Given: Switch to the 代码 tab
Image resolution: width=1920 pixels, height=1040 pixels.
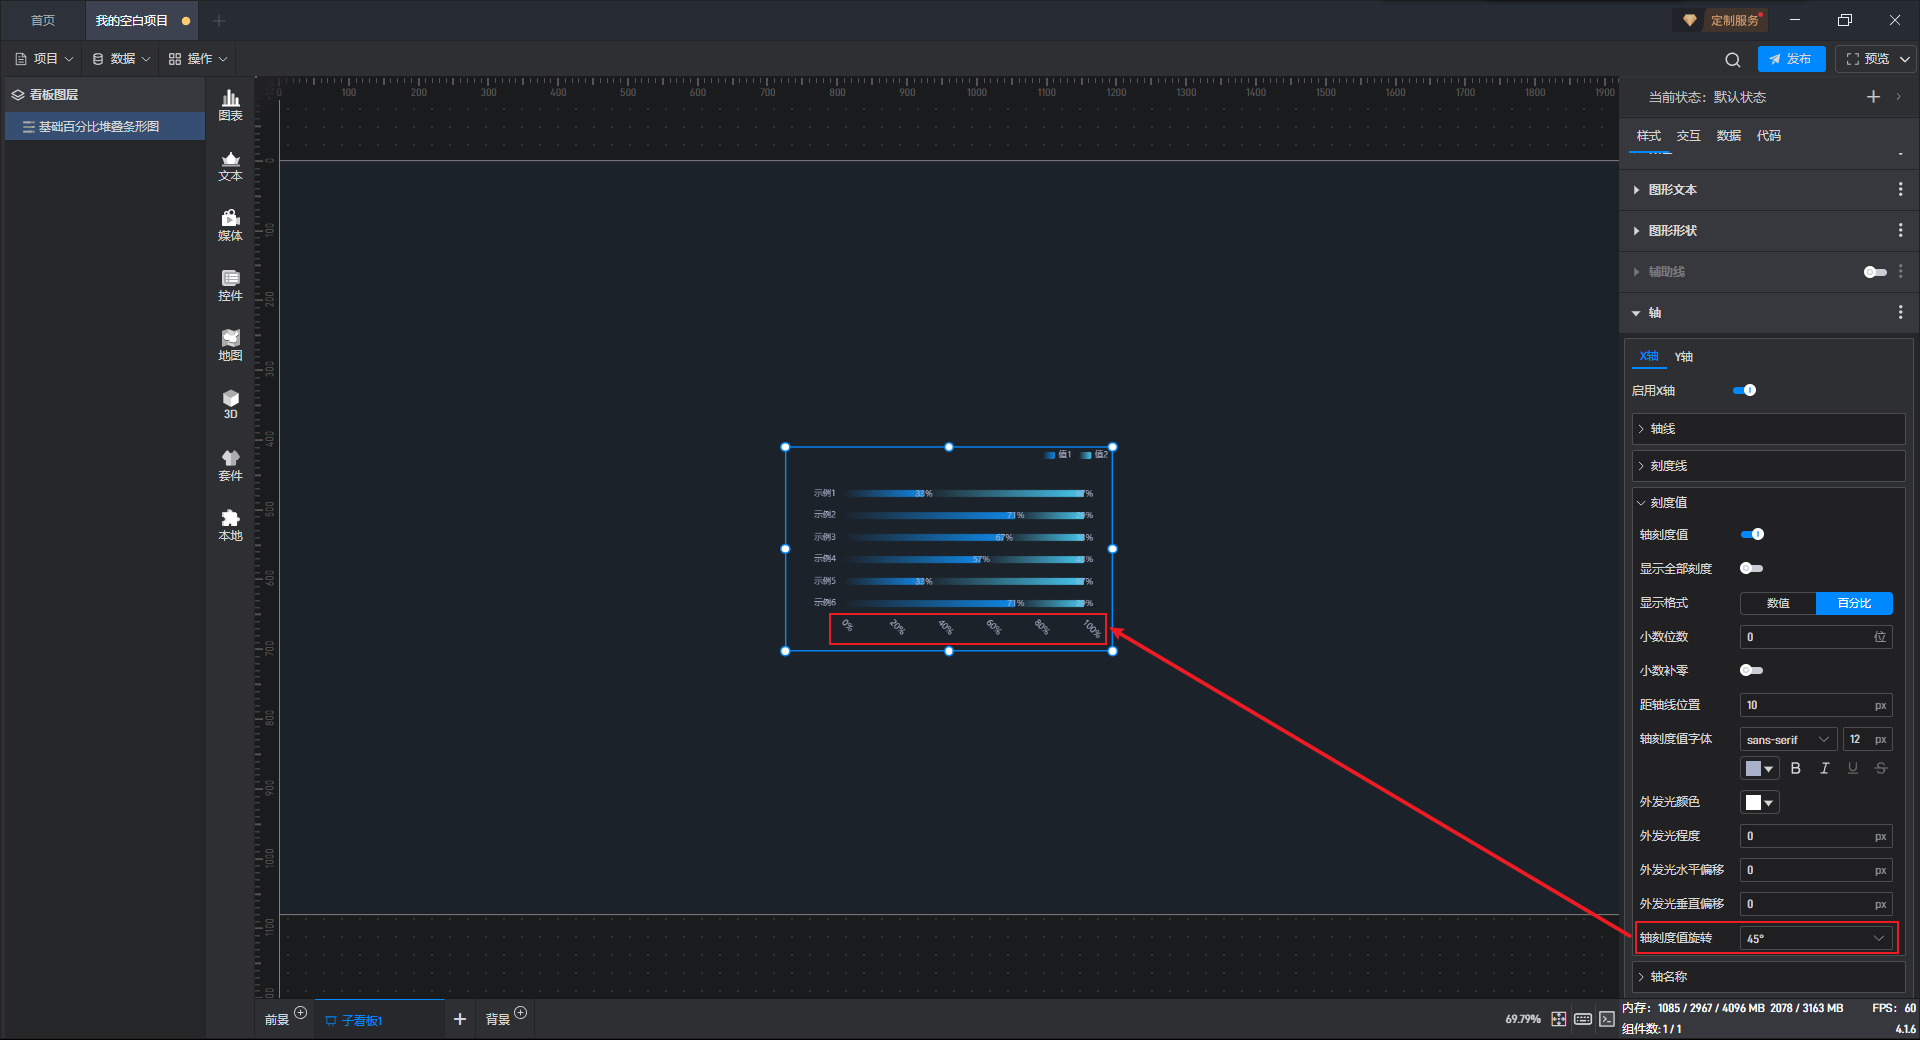Looking at the screenshot, I should click(1768, 136).
